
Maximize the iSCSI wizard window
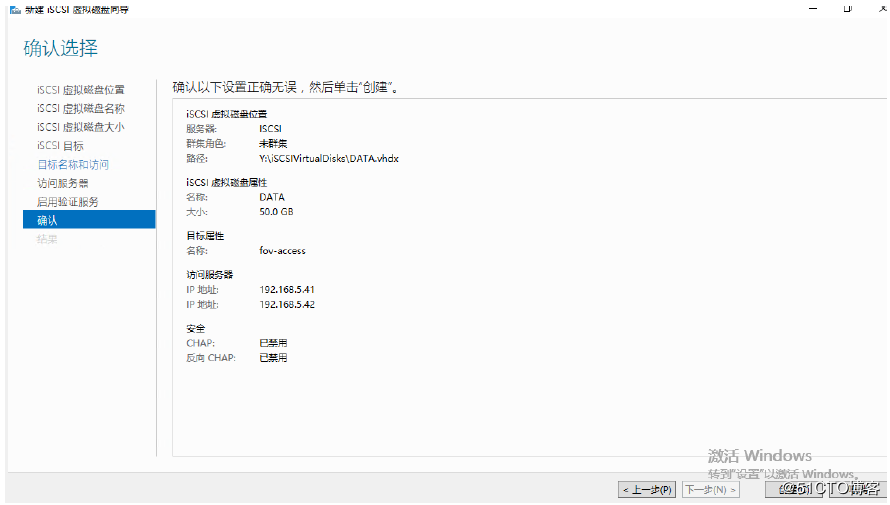pos(847,9)
